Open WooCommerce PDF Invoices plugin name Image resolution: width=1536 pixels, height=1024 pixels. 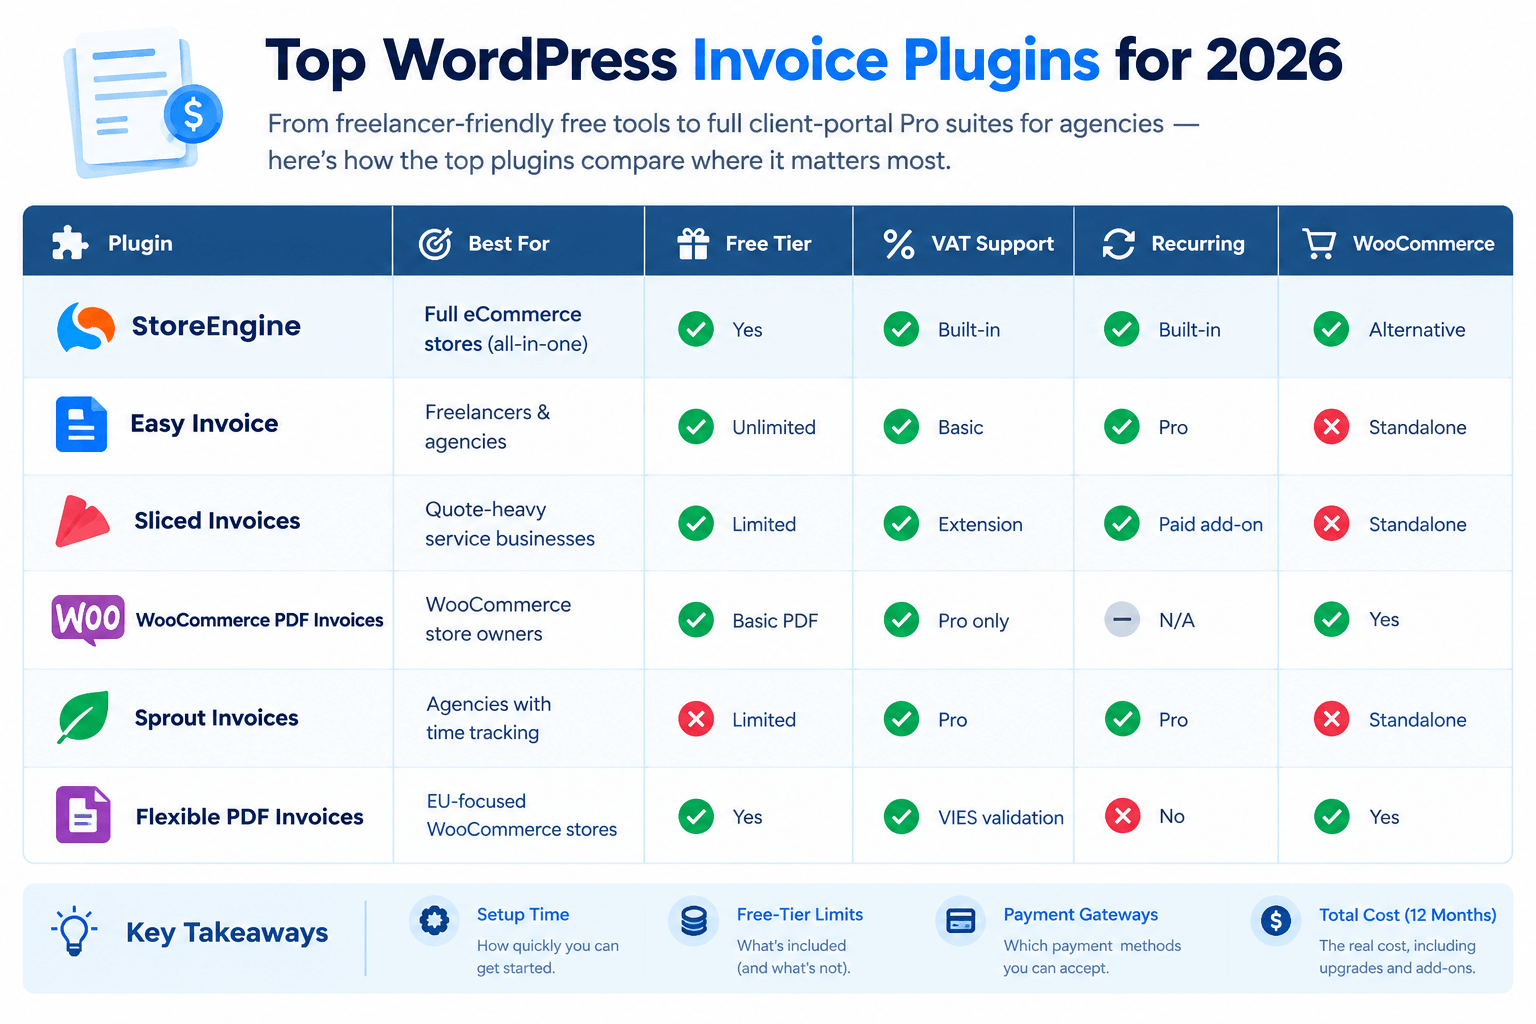(259, 620)
